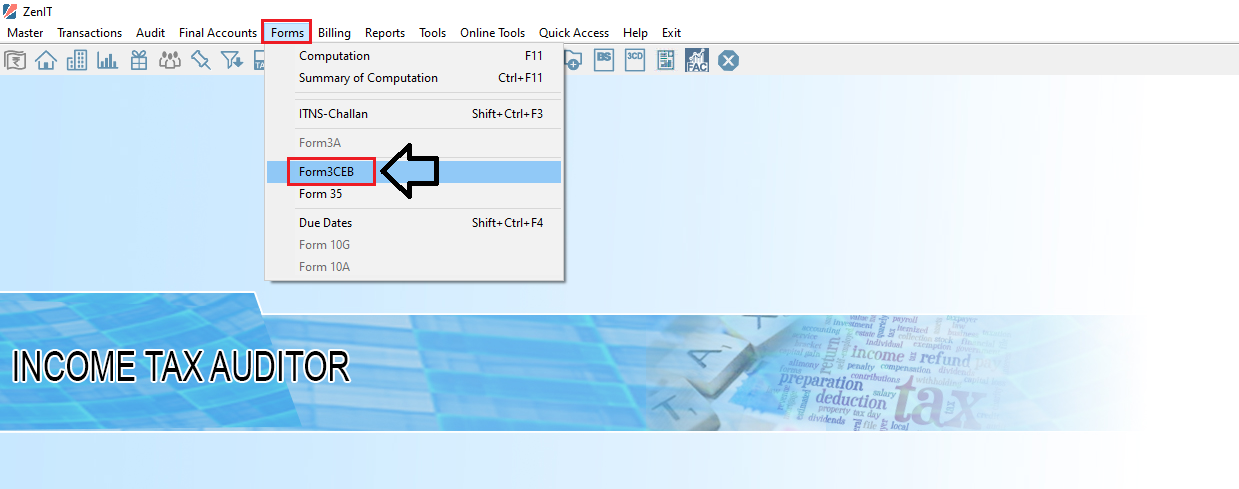Viewport: 1239px width, 489px height.
Task: Open the Quick Access menu
Action: click(x=574, y=33)
